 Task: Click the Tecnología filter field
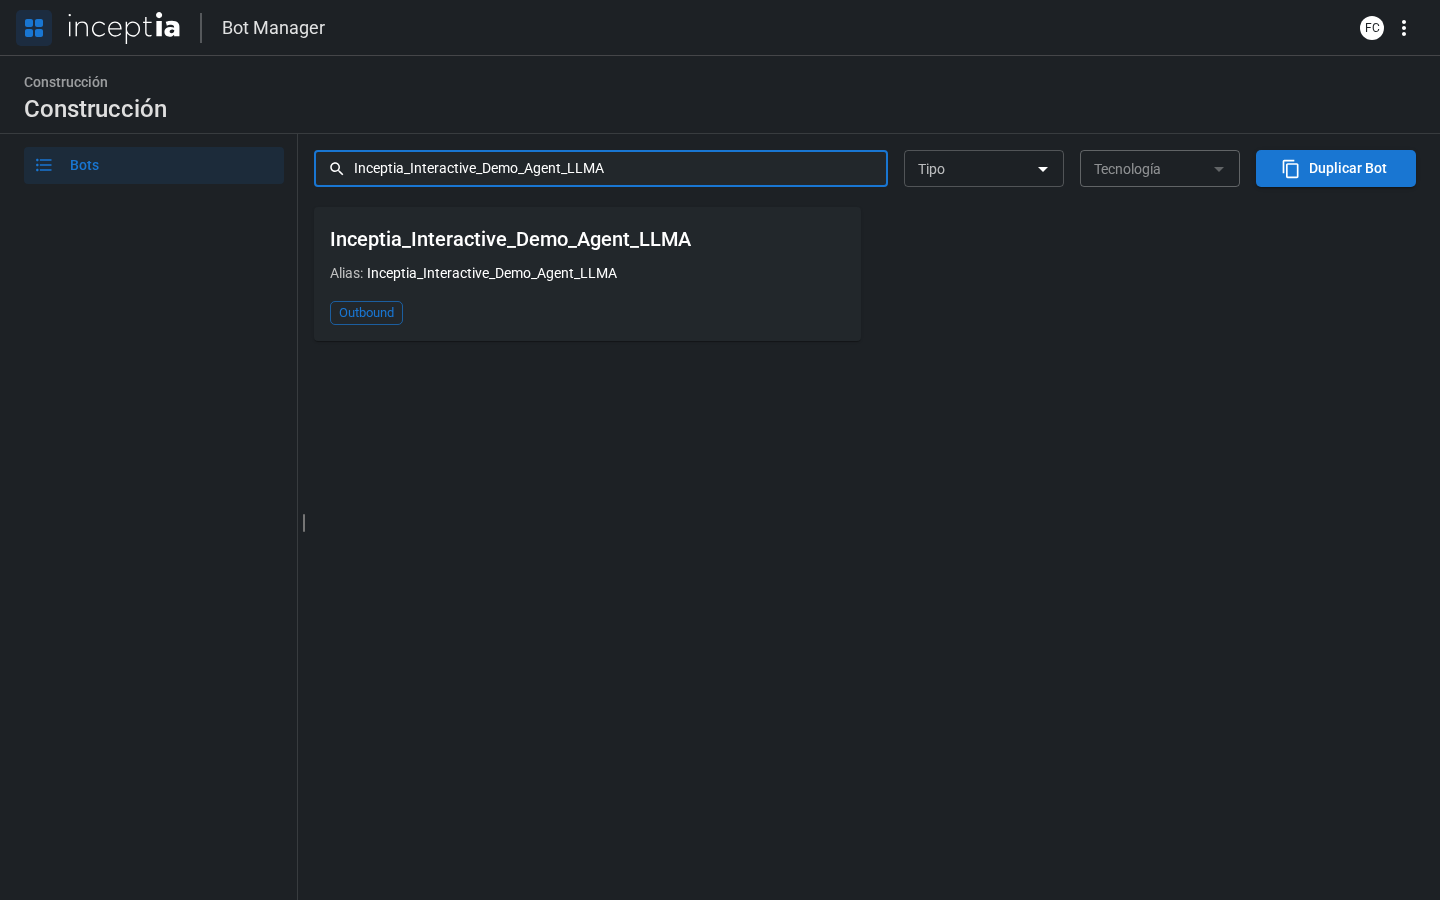click(x=1160, y=169)
